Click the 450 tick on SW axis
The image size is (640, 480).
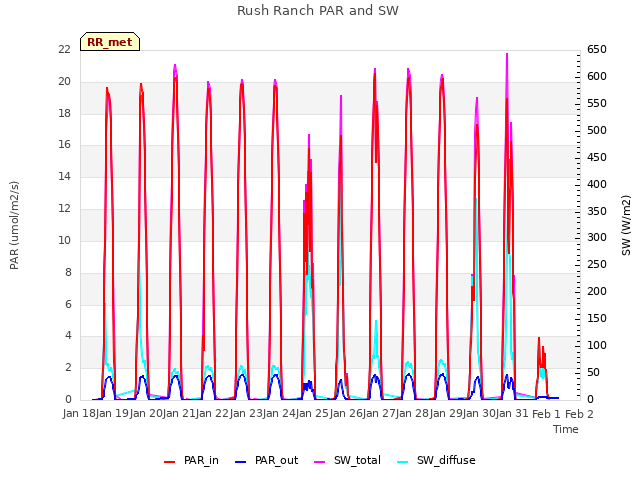click(x=597, y=158)
